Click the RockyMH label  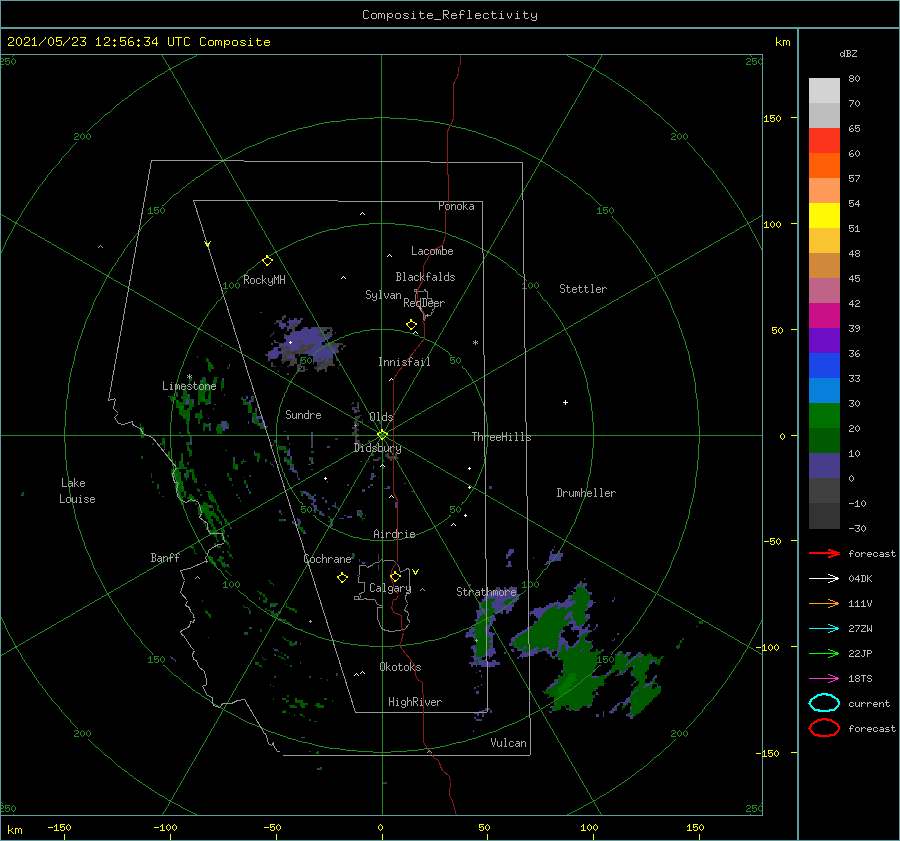coord(264,280)
